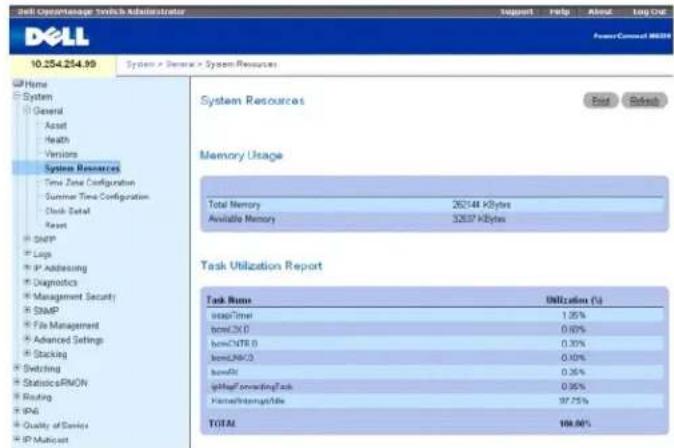Expand the SNMP node above Logs
Image resolution: width=674 pixels, height=448 pixels.
tap(28, 239)
